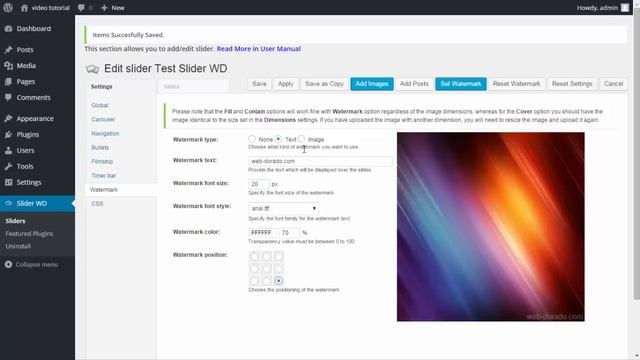
Task: Open the Timer bar settings tab
Action: (104, 176)
